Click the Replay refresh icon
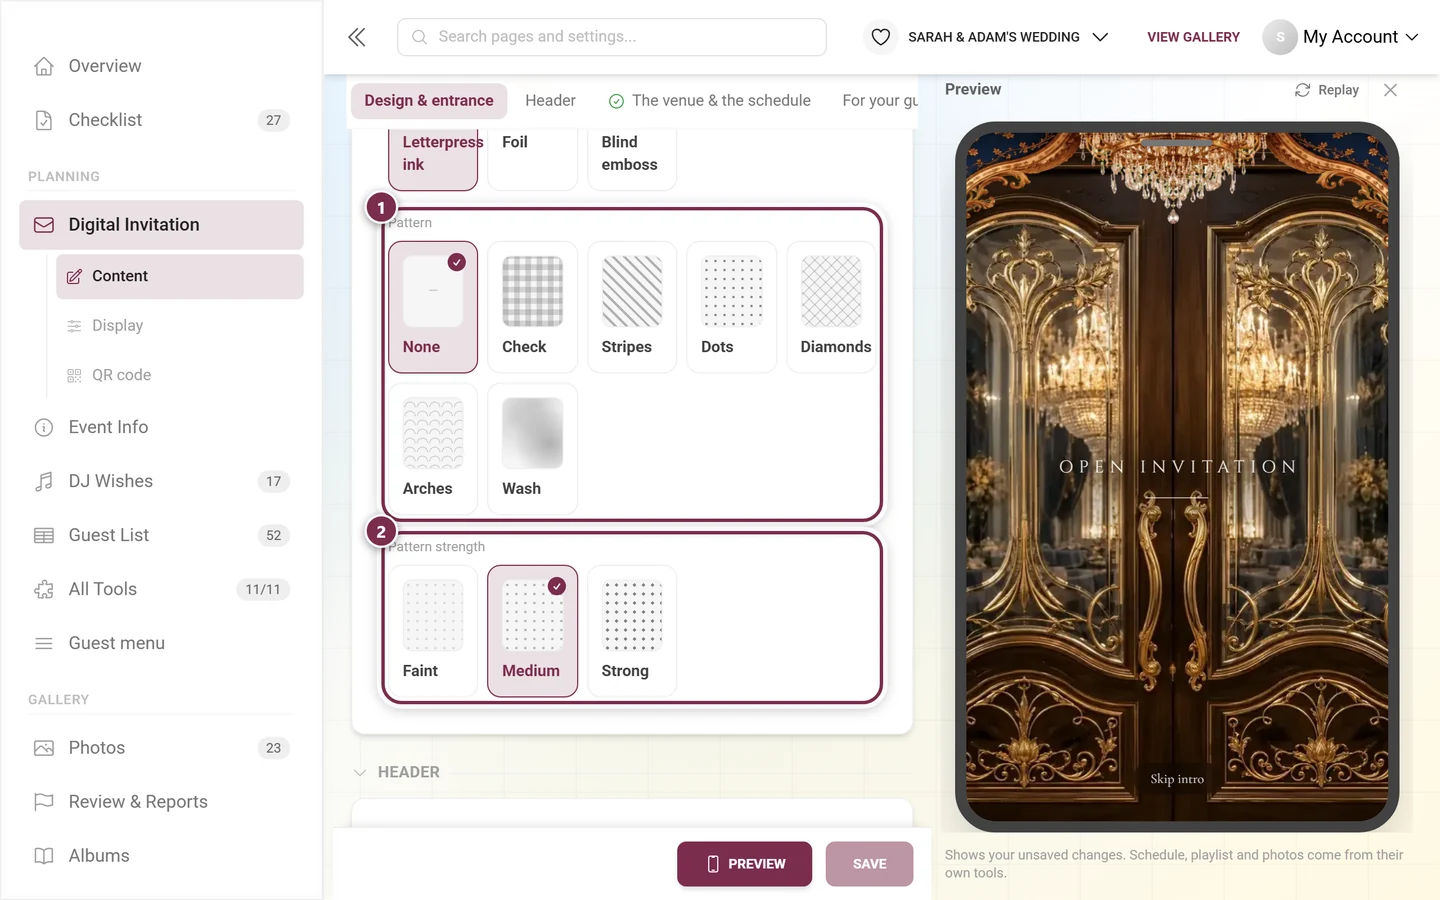Screen dimensions: 1440x900 [1302, 90]
